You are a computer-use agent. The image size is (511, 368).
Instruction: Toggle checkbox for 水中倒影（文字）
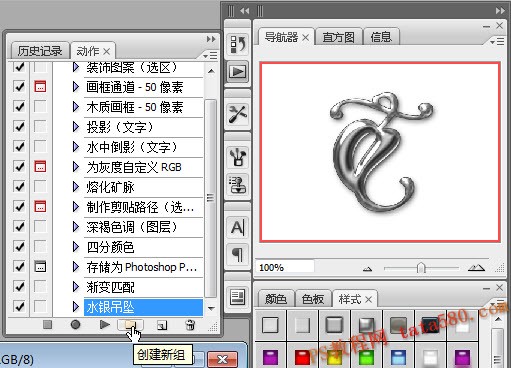click(19, 147)
